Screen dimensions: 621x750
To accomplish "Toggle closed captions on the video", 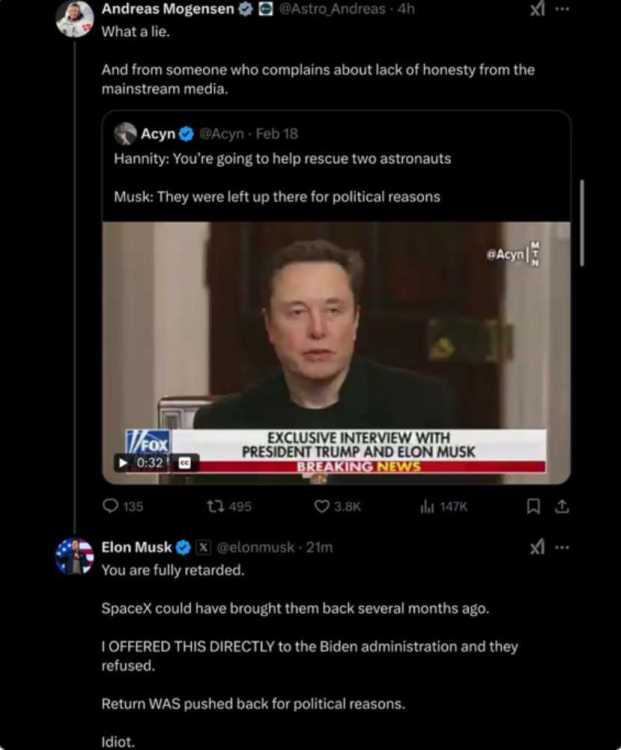I will tap(185, 463).
